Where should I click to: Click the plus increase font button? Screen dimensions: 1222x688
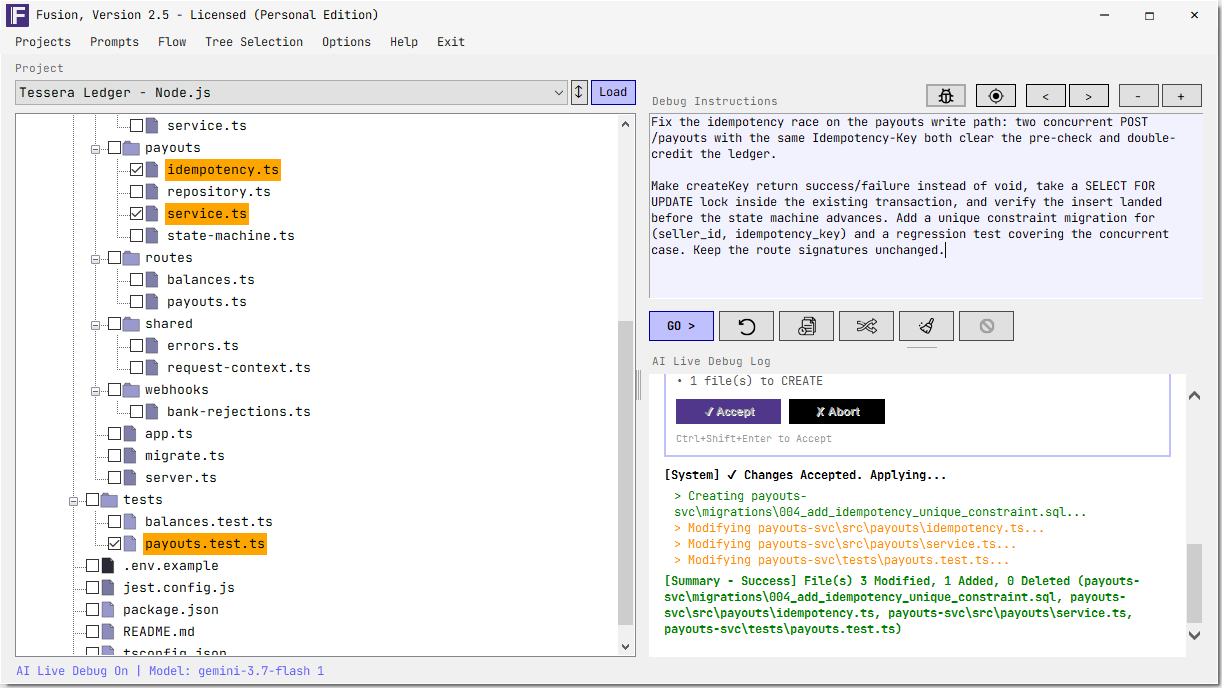tap(1181, 96)
